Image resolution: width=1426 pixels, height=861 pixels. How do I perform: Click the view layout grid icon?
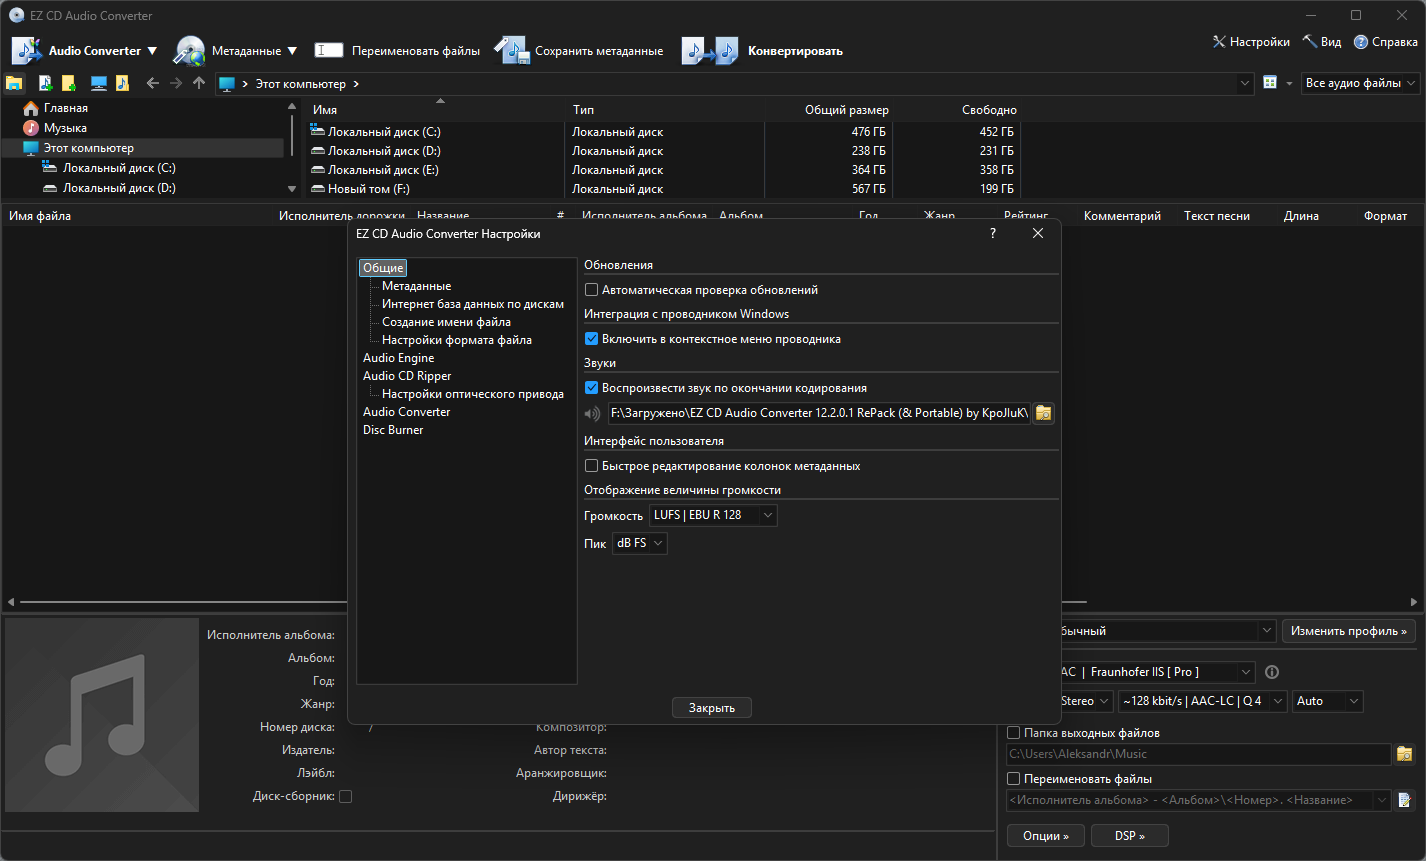coord(1270,83)
